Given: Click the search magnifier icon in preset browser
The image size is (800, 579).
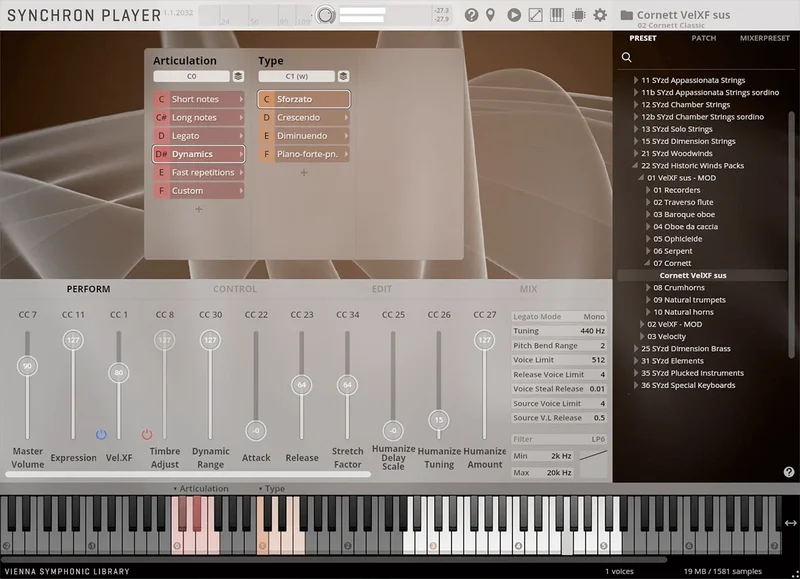Looking at the screenshot, I should click(x=627, y=57).
